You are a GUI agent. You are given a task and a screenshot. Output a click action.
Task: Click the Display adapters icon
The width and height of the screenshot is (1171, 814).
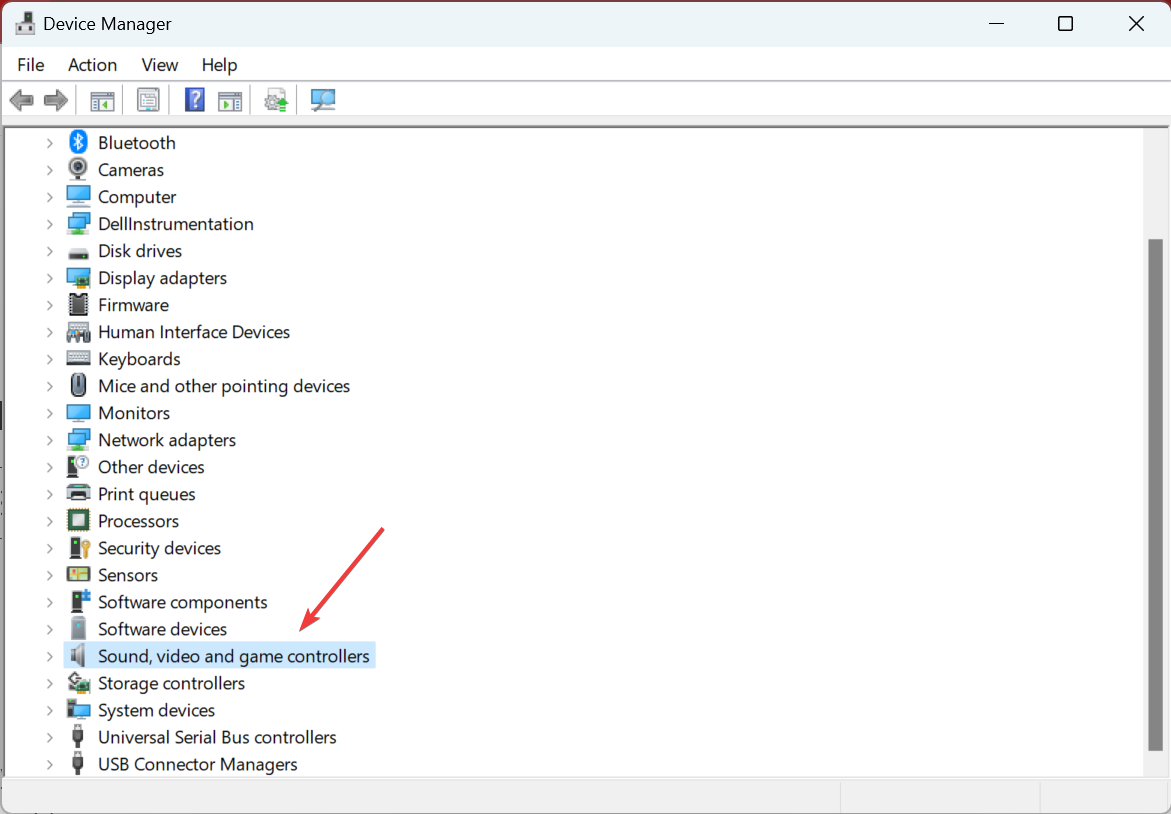[78, 278]
